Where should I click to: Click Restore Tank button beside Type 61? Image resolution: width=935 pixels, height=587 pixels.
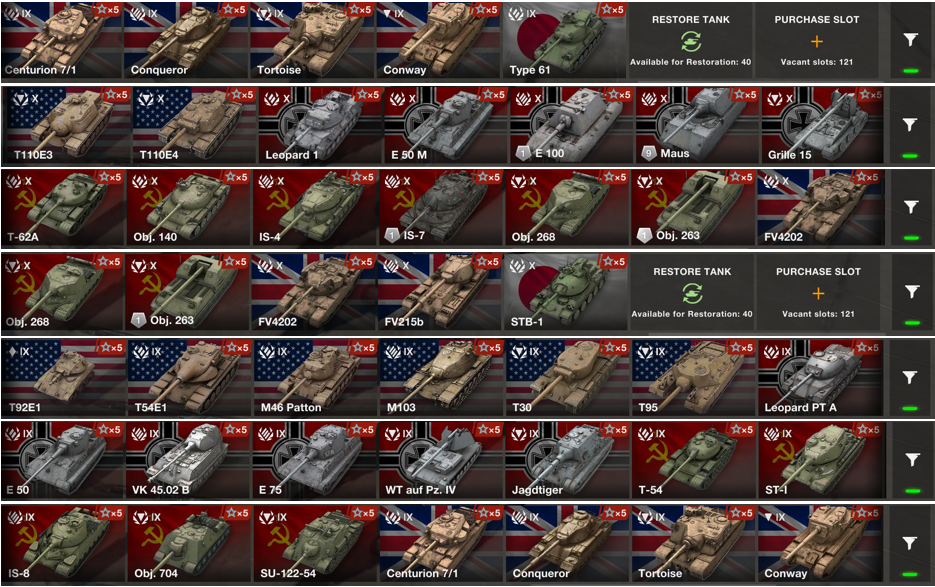point(691,41)
